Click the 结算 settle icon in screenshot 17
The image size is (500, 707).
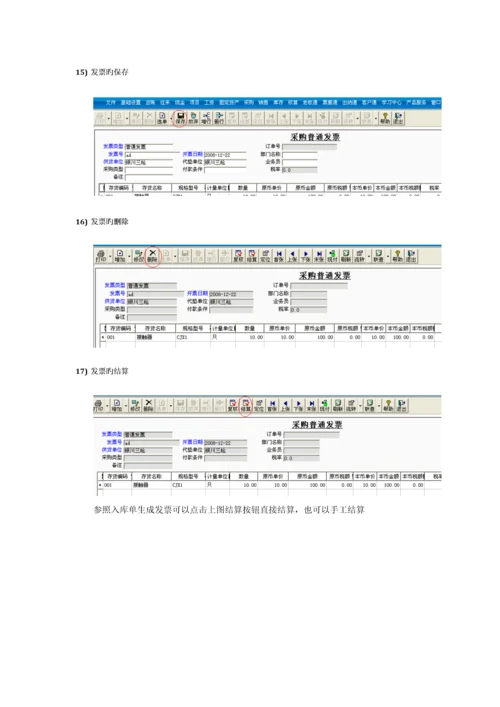[245, 405]
